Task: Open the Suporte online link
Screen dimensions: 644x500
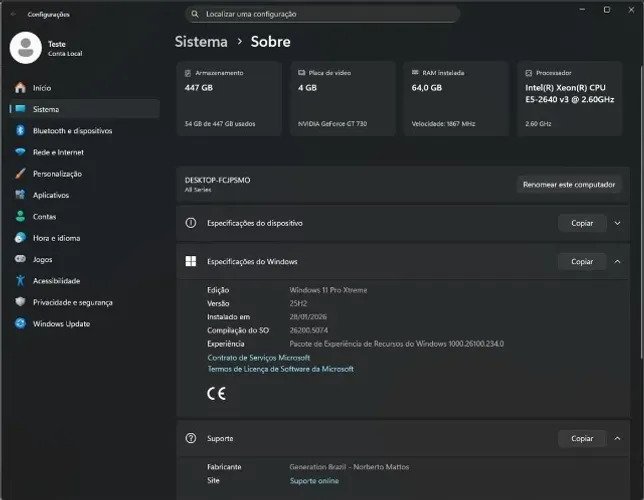Action: [x=314, y=481]
